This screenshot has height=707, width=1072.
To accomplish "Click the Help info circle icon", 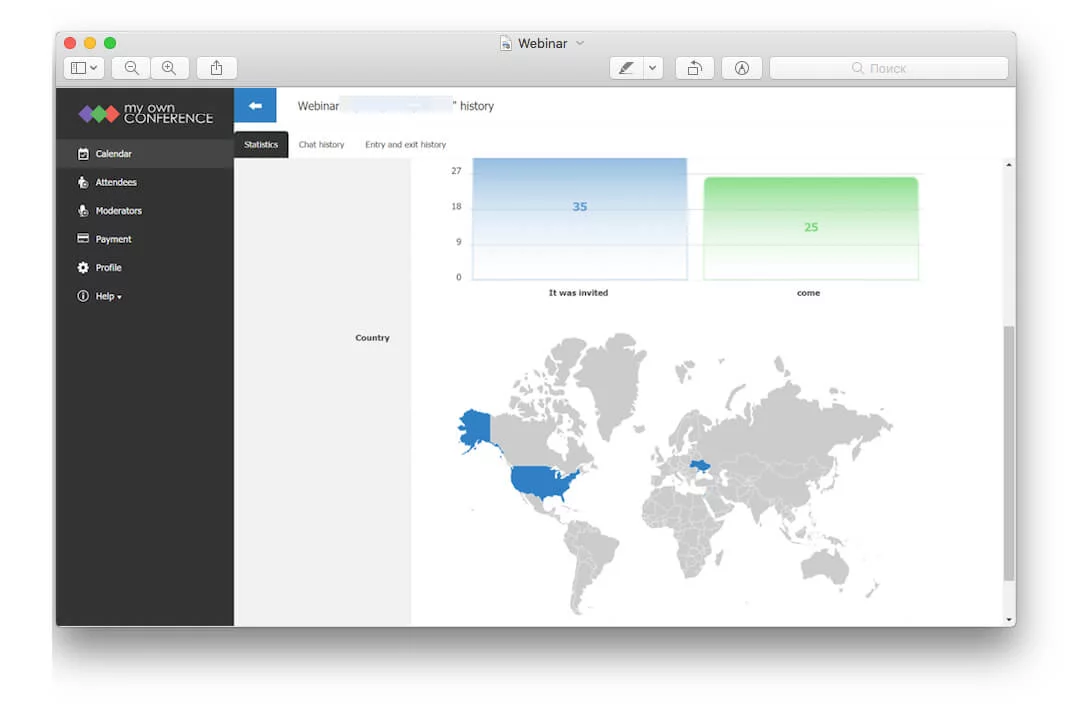I will tap(83, 296).
